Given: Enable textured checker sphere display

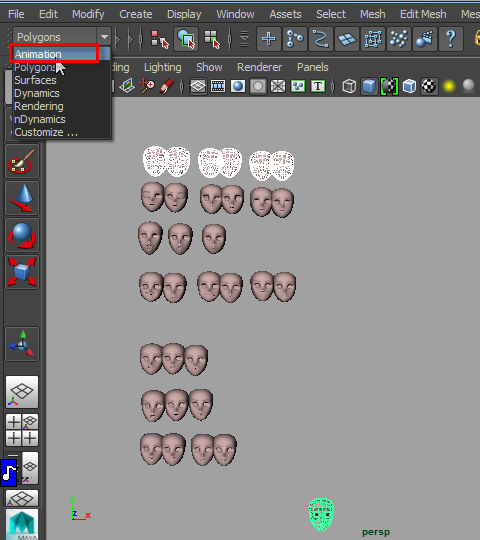Looking at the screenshot, I should [429, 86].
